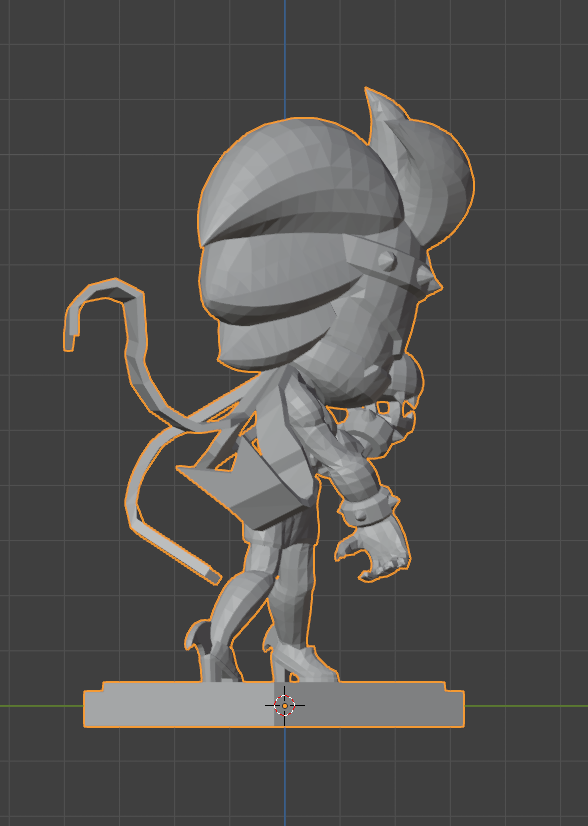Click the 3D cursor on the pedestal

[x=285, y=705]
